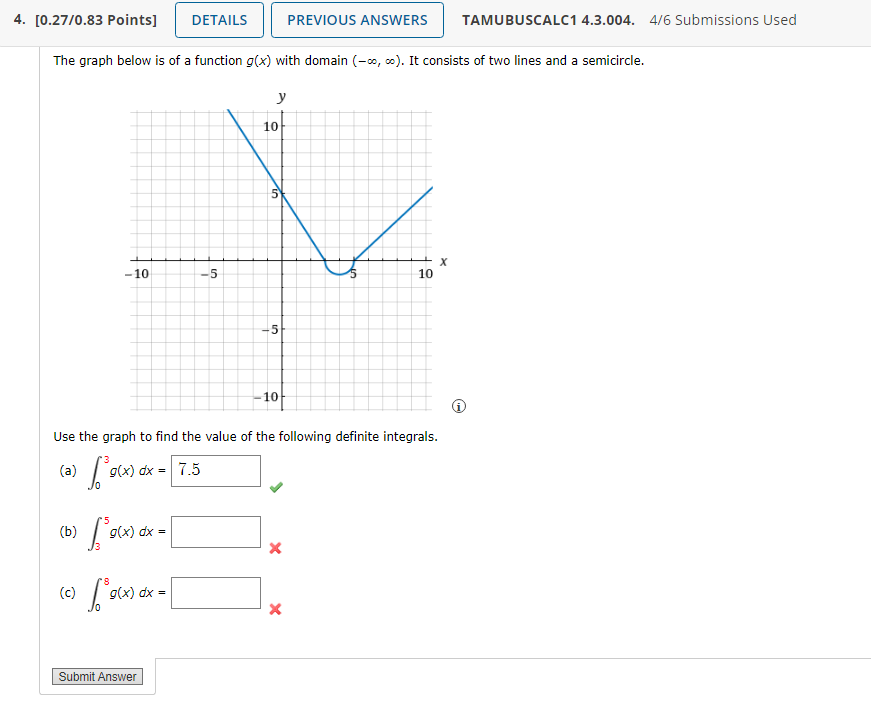The image size is (871, 703).
Task: Click the info icon below the graph
Action: (x=458, y=405)
